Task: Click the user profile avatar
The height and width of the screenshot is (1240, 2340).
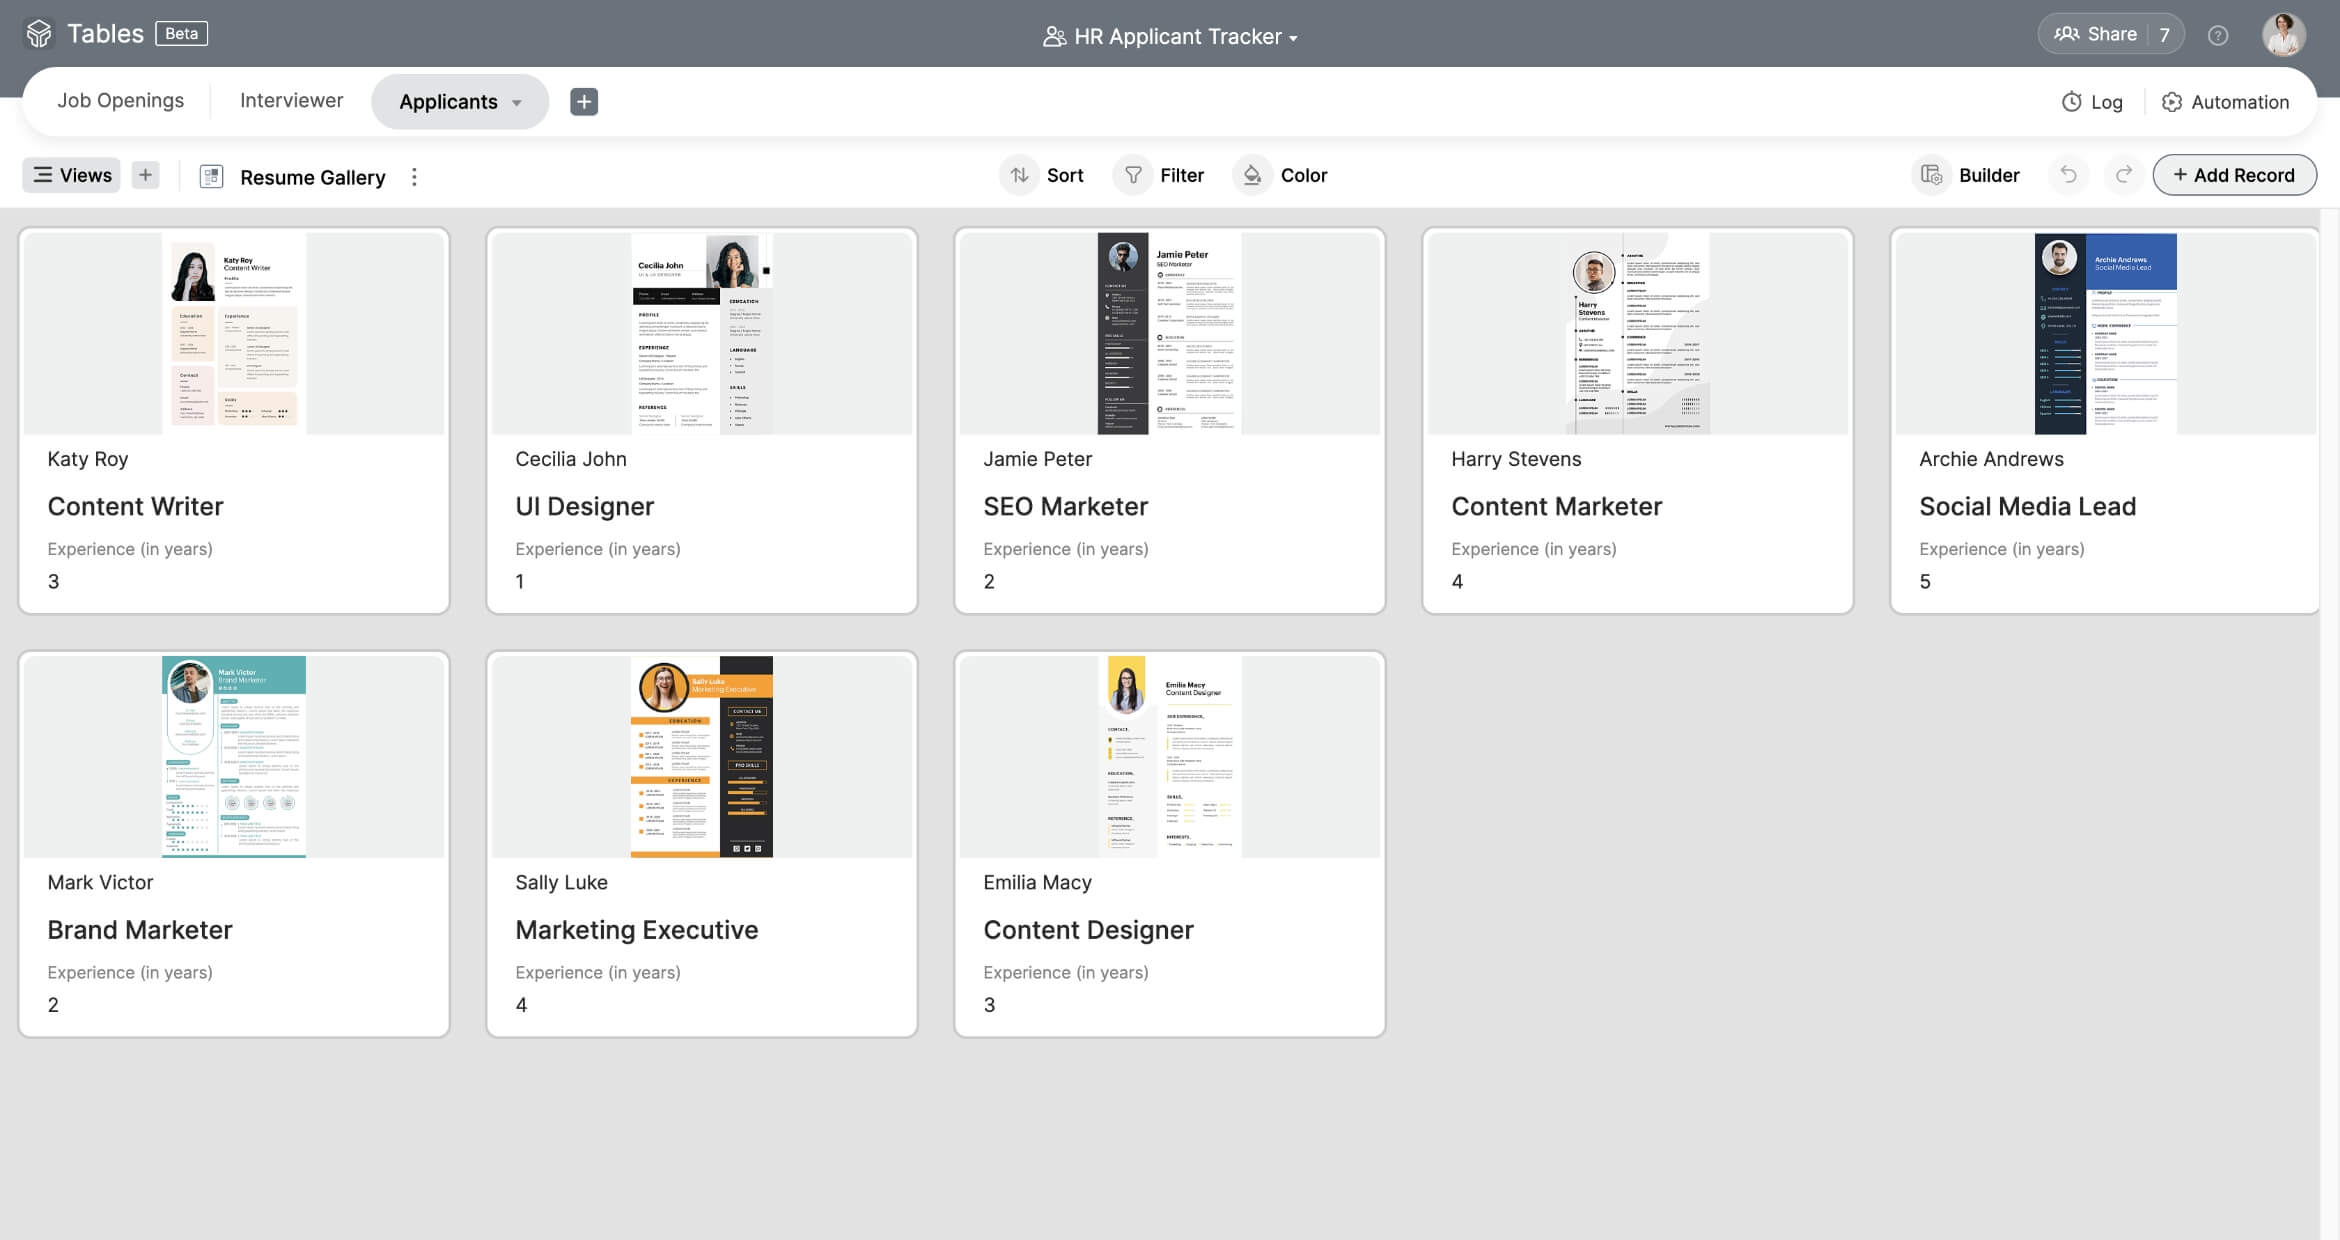Action: point(2283,35)
